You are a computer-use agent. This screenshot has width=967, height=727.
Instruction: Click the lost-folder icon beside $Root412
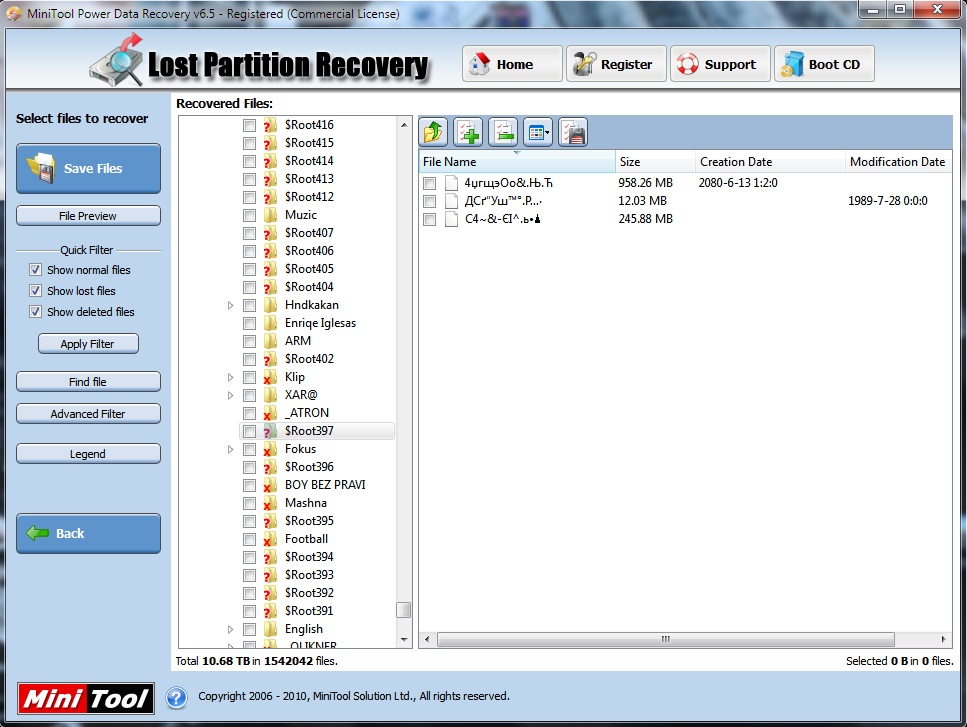270,197
